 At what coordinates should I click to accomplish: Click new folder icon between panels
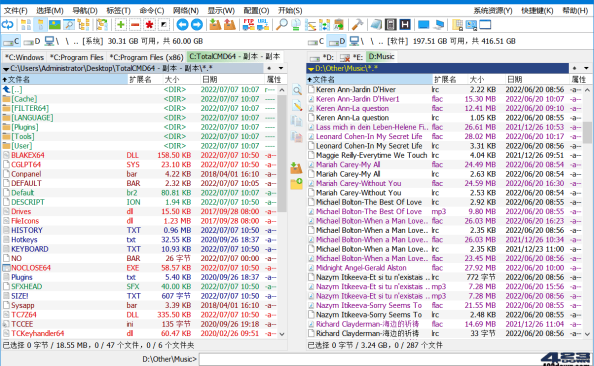297,183
